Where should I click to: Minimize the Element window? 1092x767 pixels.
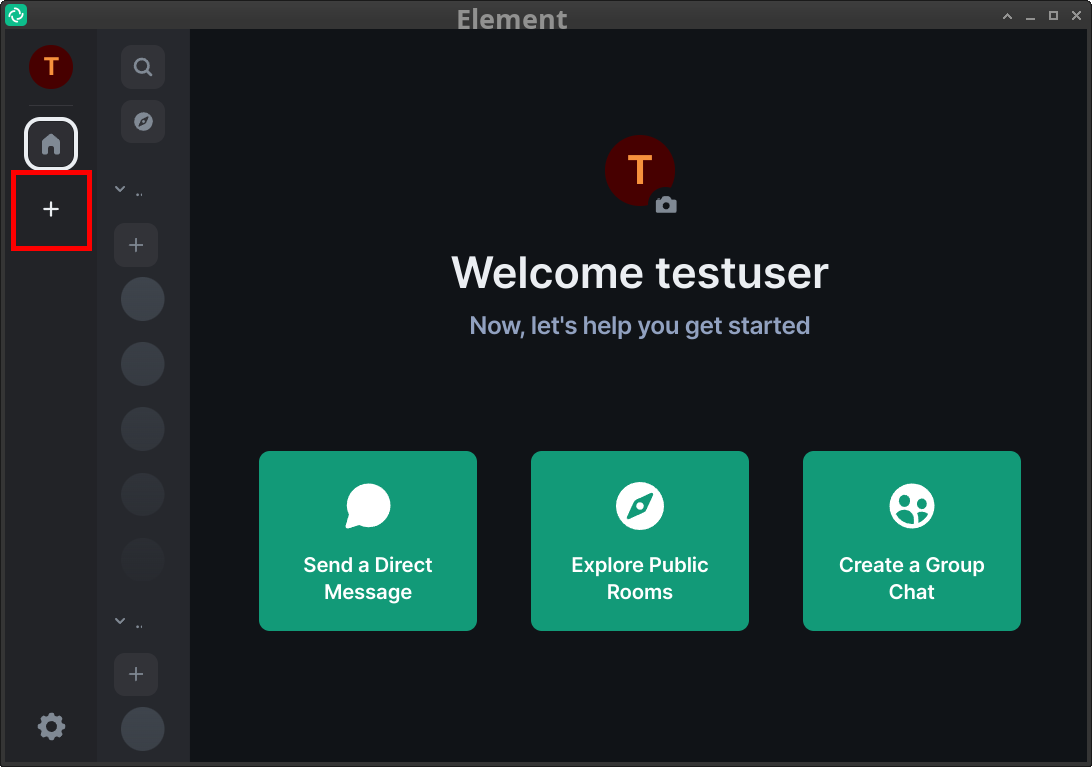1030,15
